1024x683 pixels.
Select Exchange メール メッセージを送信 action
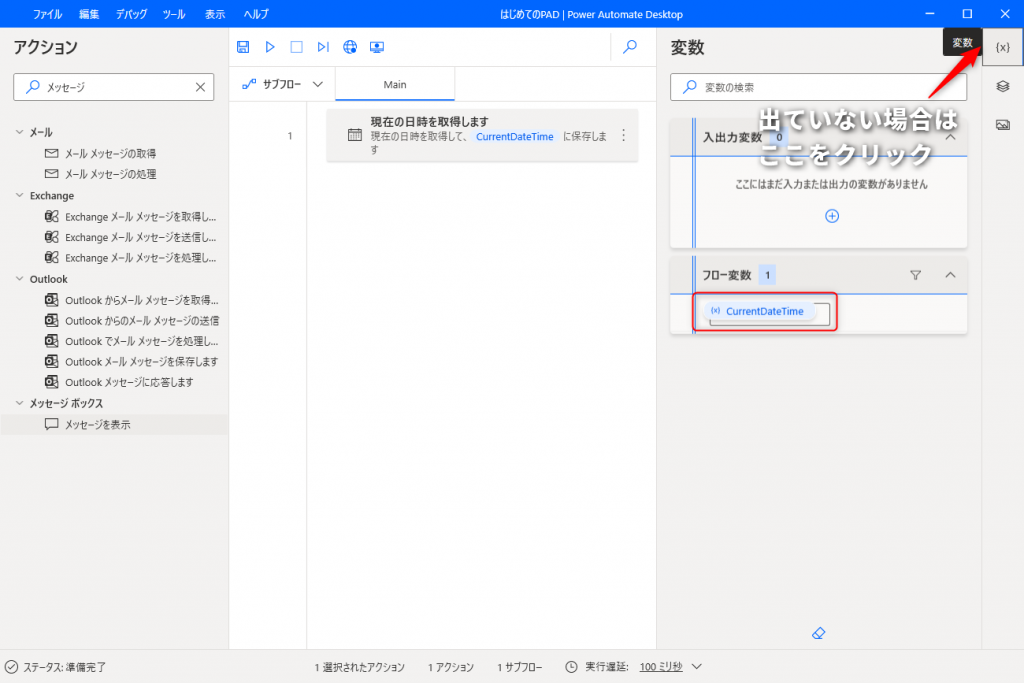[x=131, y=237]
